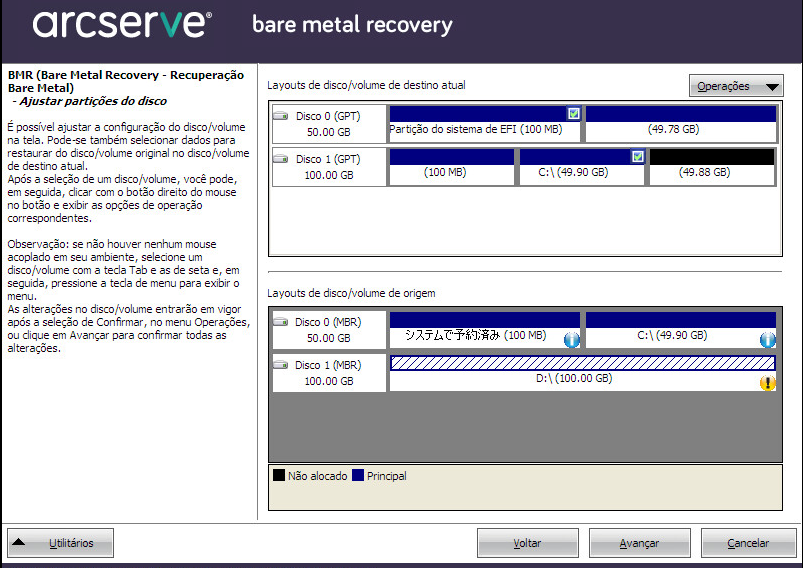Click the Cancelar button
The image size is (803, 568).
click(748, 543)
